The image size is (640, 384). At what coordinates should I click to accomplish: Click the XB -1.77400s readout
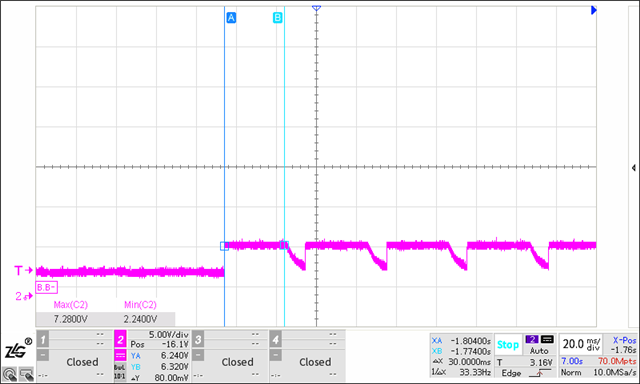click(461, 351)
